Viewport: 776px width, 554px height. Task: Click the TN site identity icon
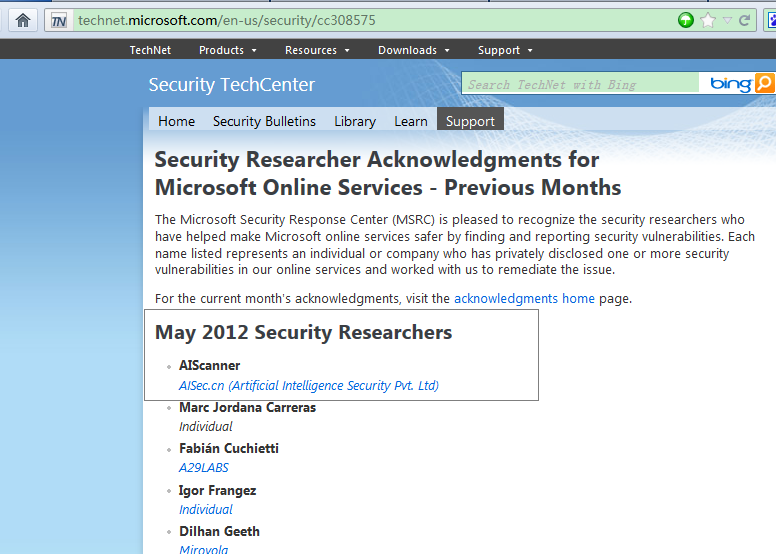point(59,21)
